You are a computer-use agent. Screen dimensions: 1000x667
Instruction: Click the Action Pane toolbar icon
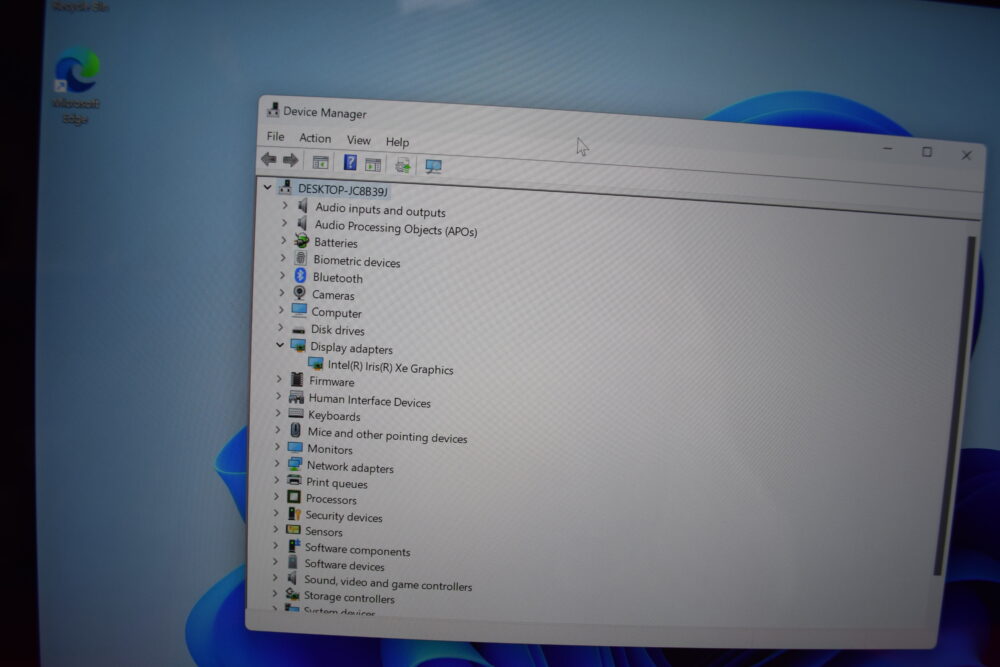tap(373, 165)
